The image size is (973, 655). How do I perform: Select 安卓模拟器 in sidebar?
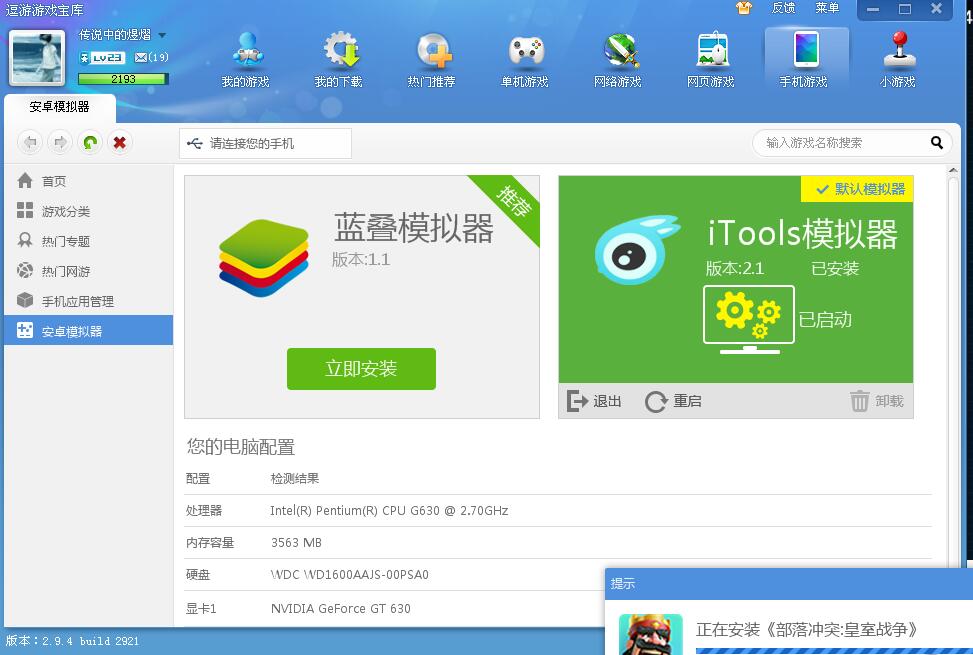pyautogui.click(x=89, y=331)
